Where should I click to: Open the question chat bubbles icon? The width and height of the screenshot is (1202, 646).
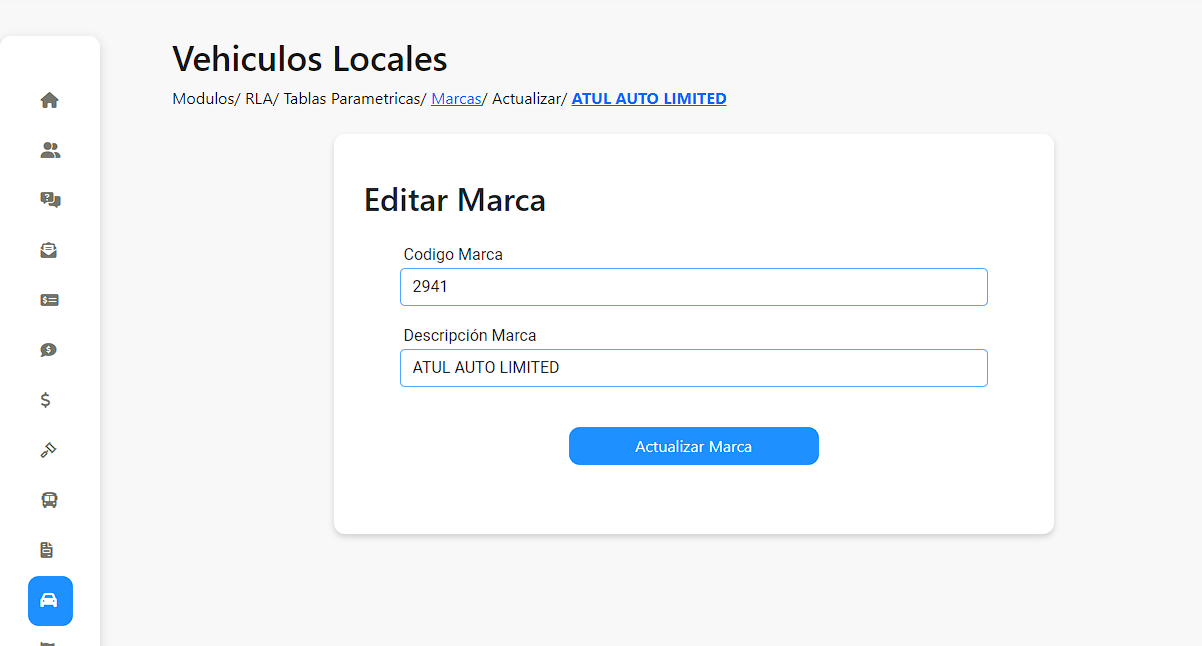[x=50, y=200]
